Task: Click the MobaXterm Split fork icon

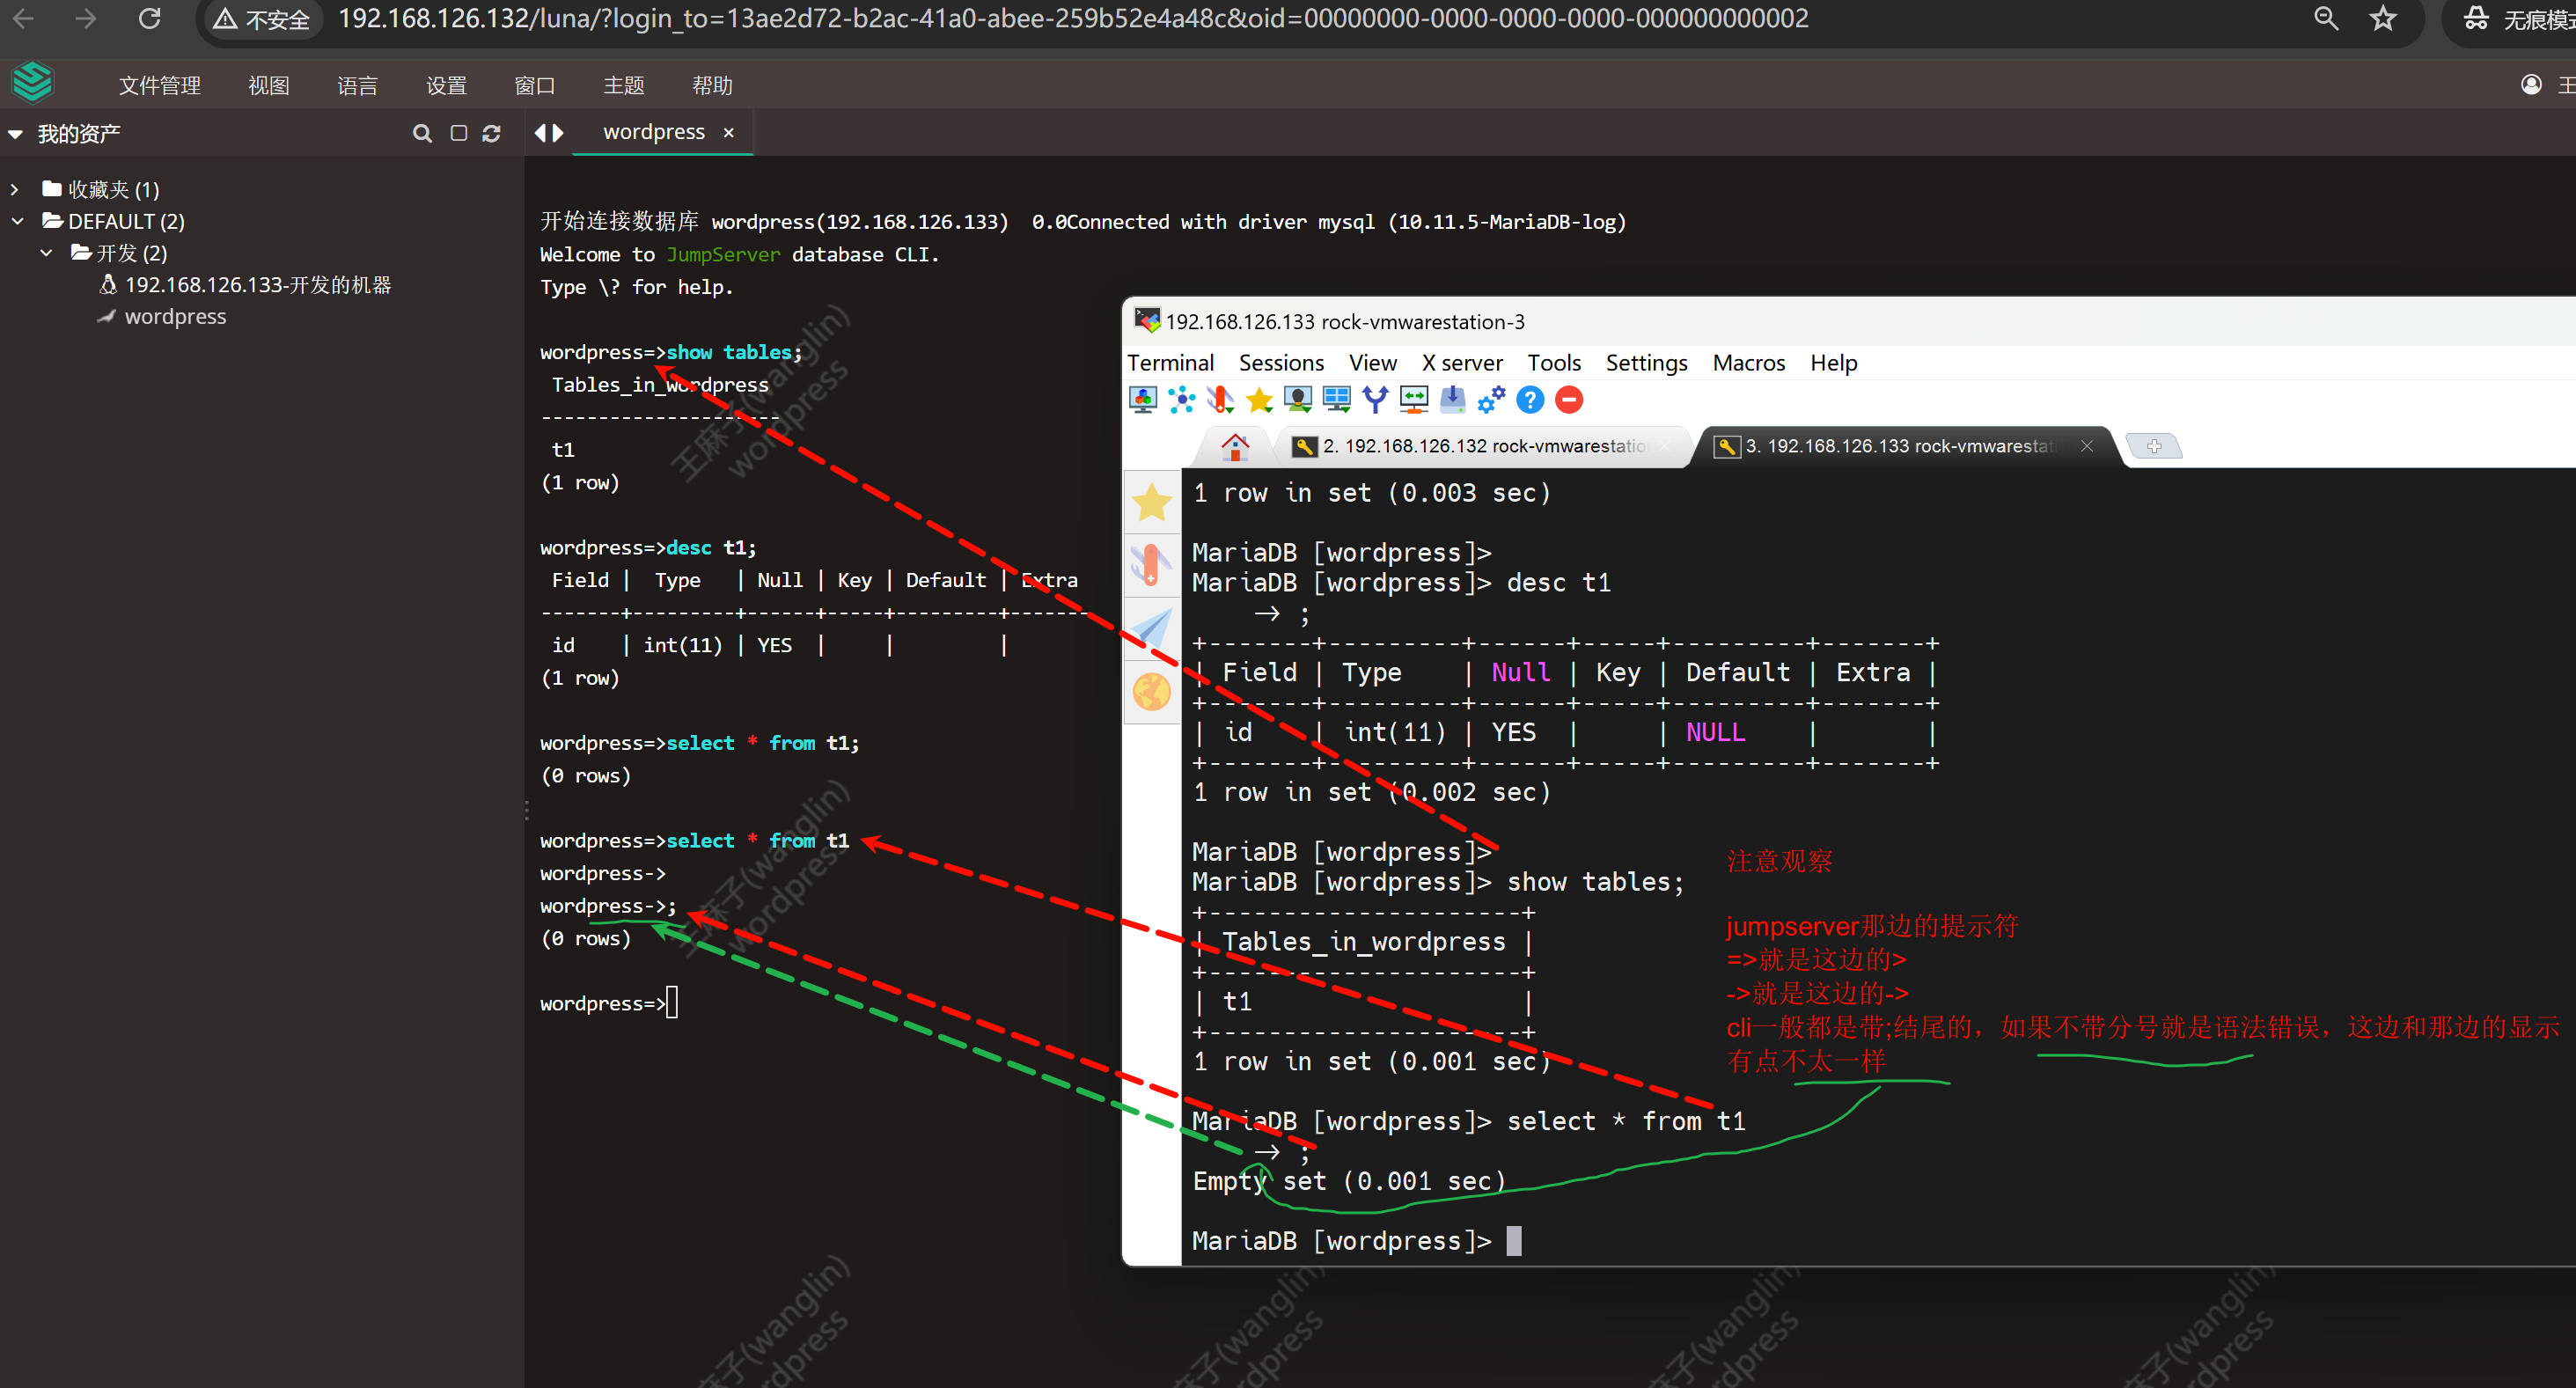Action: click(1375, 400)
